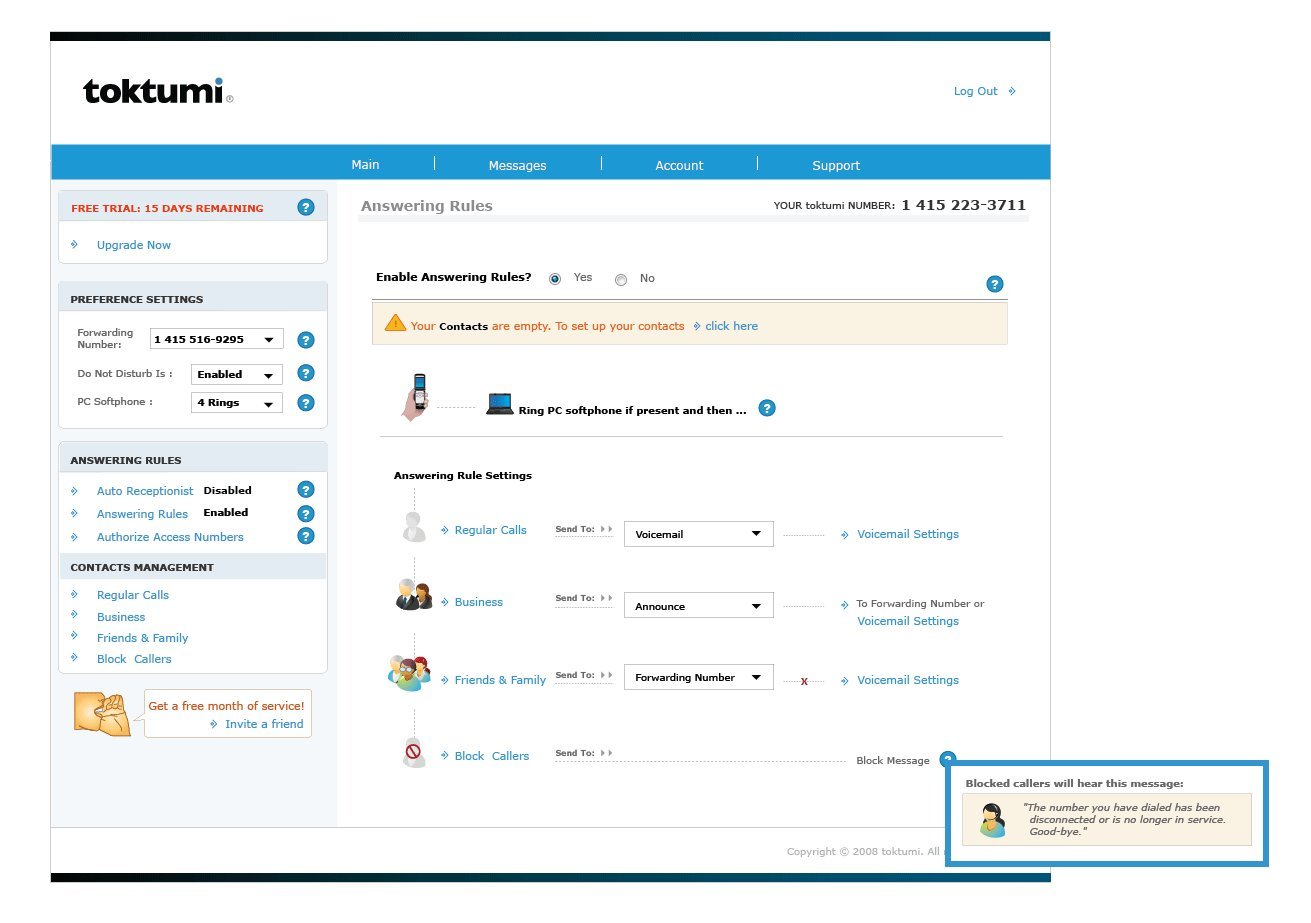The image size is (1311, 923).
Task: Click the warning triangle contacts icon
Action: click(395, 323)
